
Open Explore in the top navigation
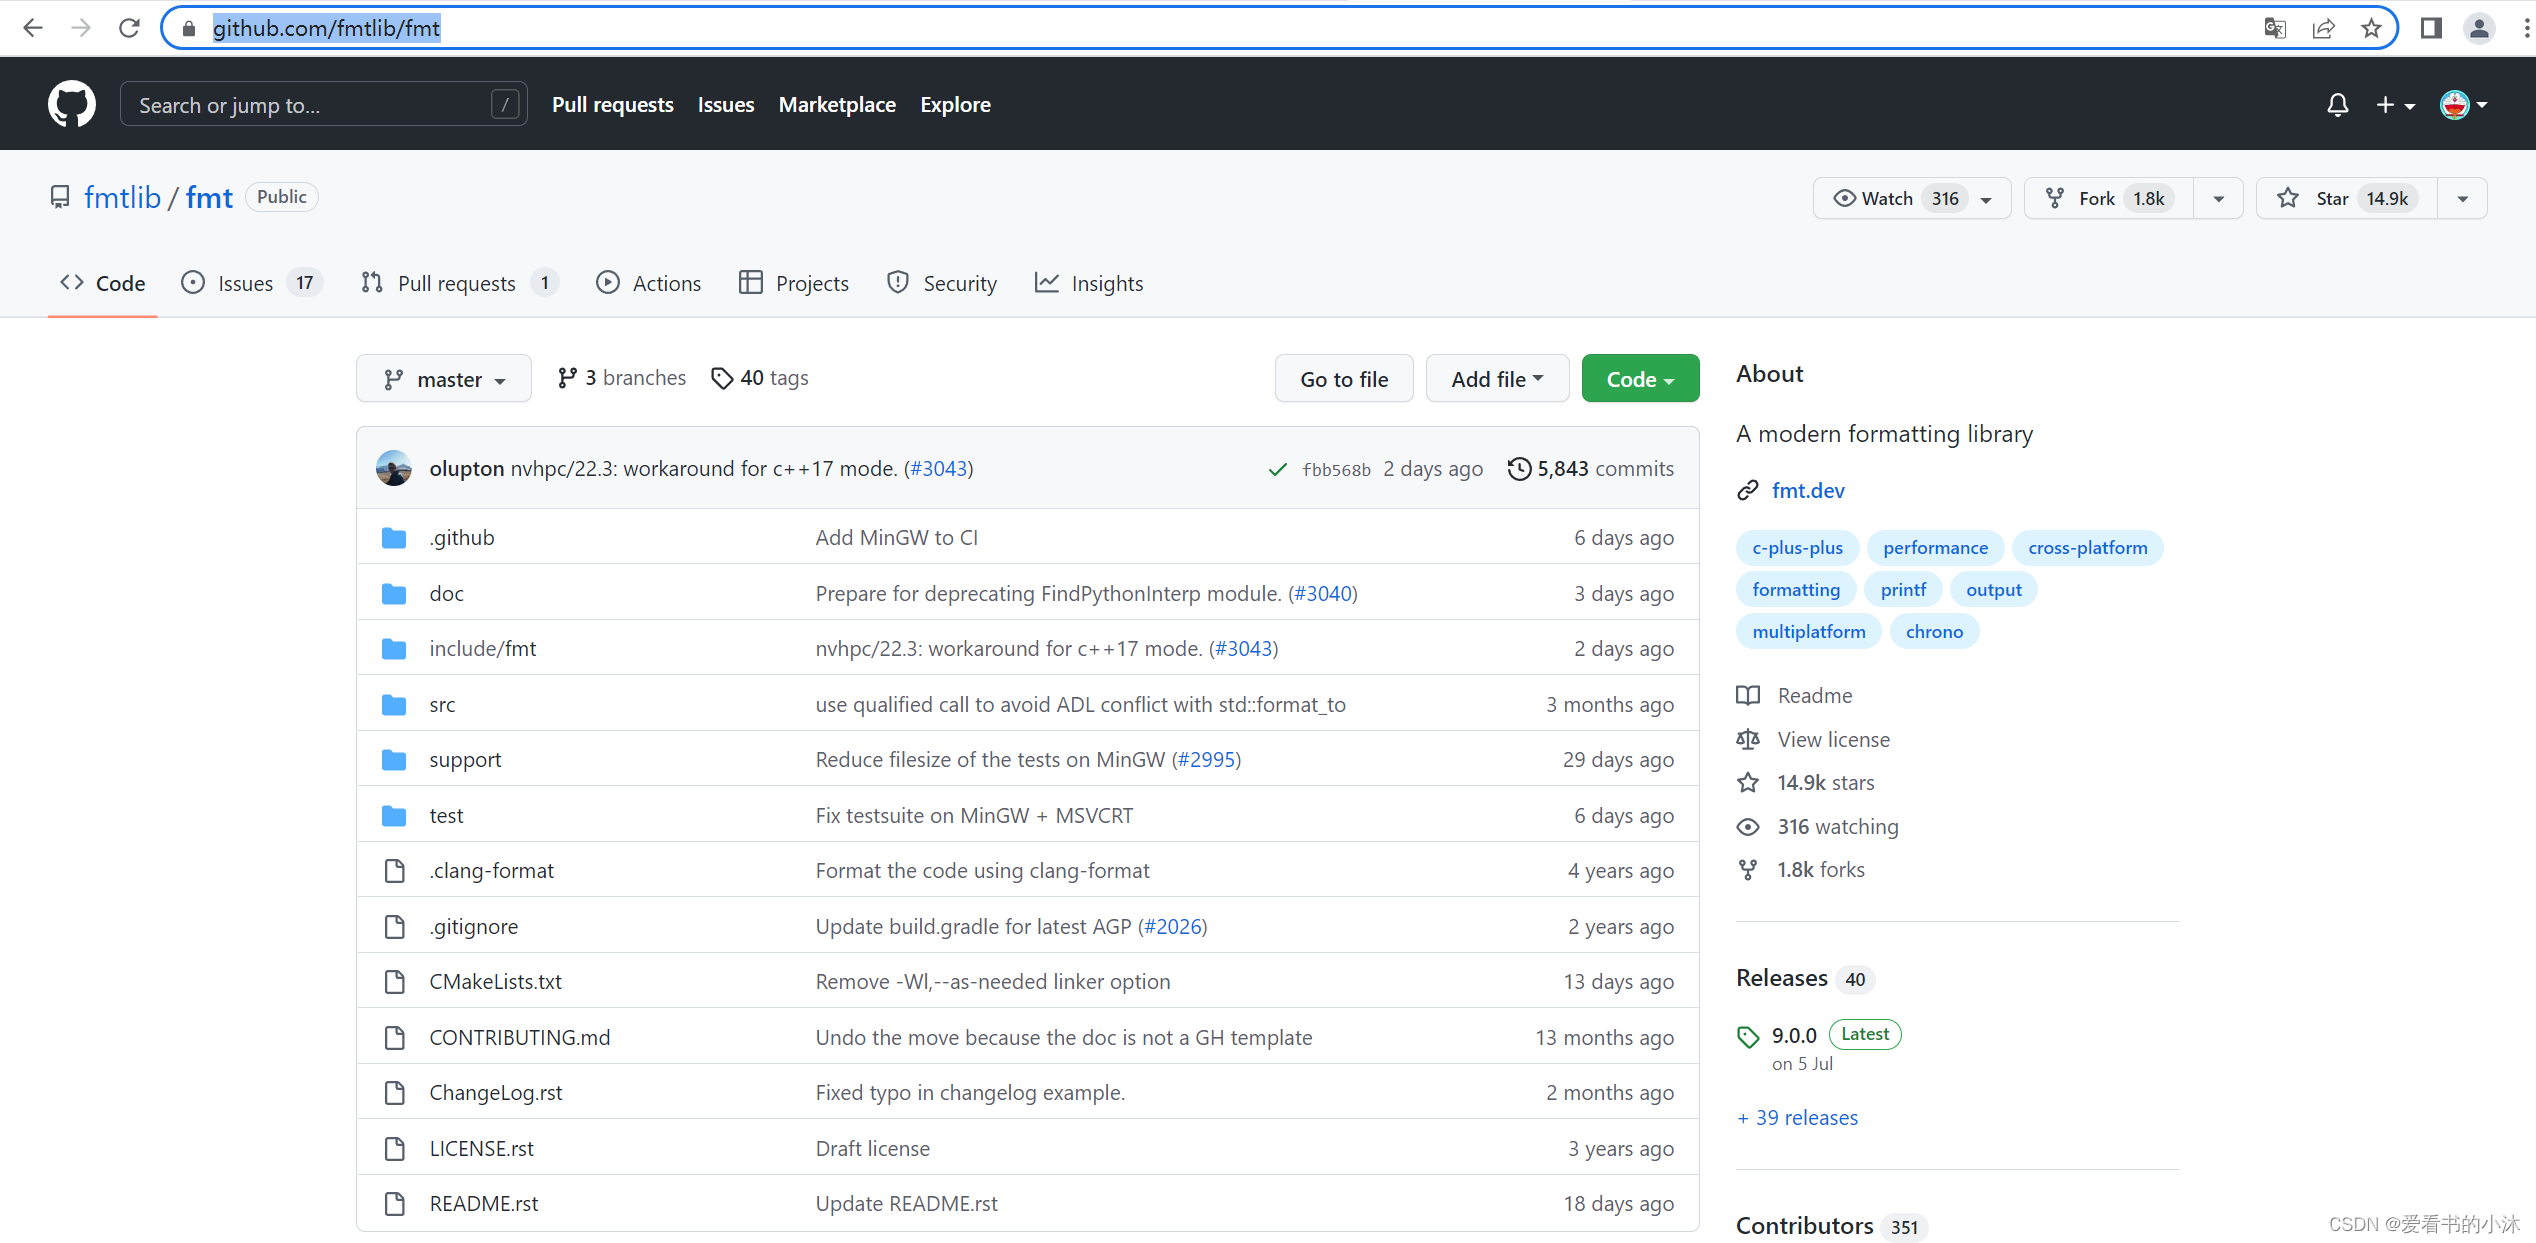coord(955,104)
